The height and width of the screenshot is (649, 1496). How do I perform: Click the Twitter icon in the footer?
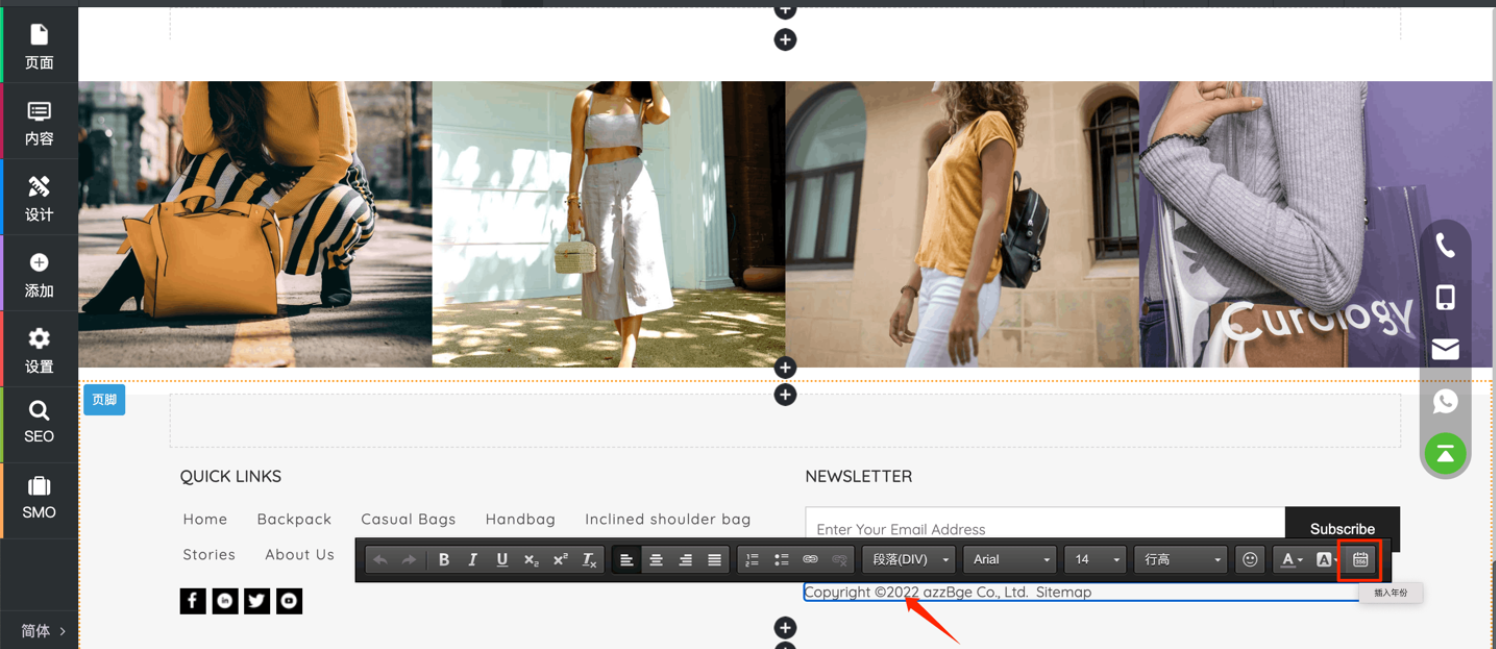pos(257,601)
